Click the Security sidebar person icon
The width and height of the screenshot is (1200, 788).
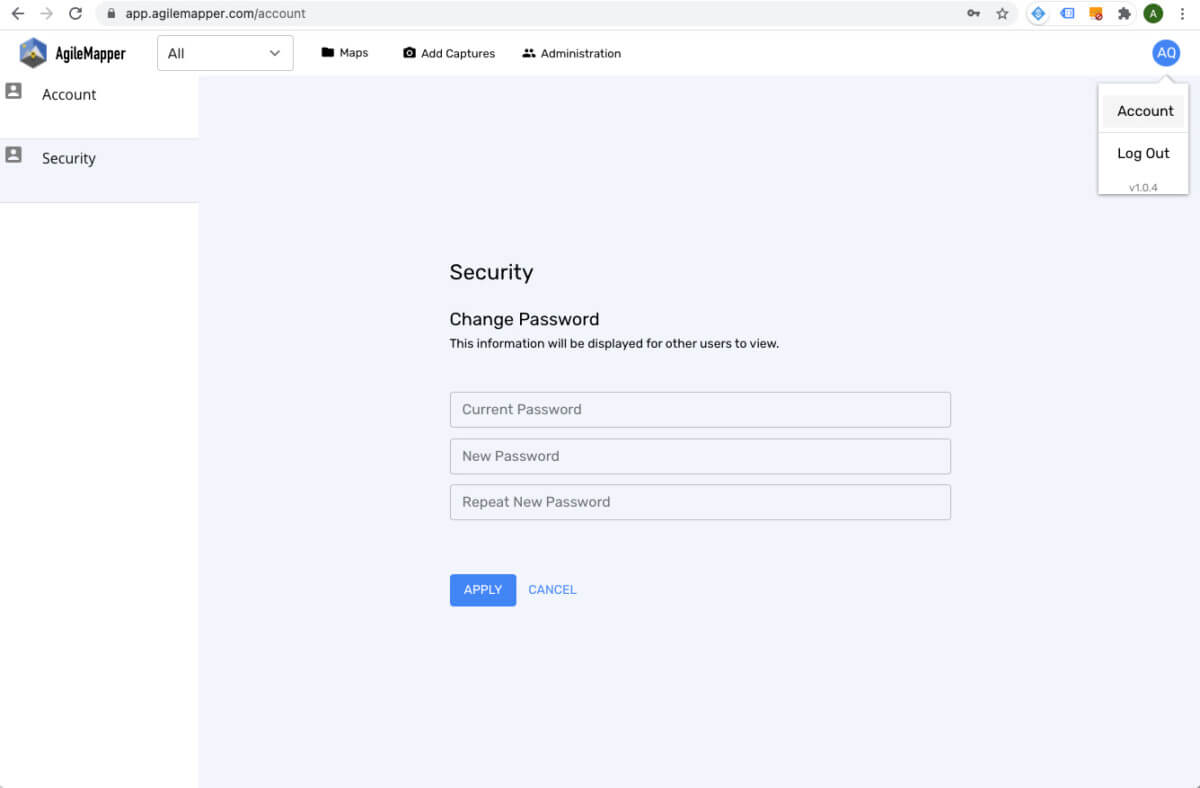tap(13, 155)
